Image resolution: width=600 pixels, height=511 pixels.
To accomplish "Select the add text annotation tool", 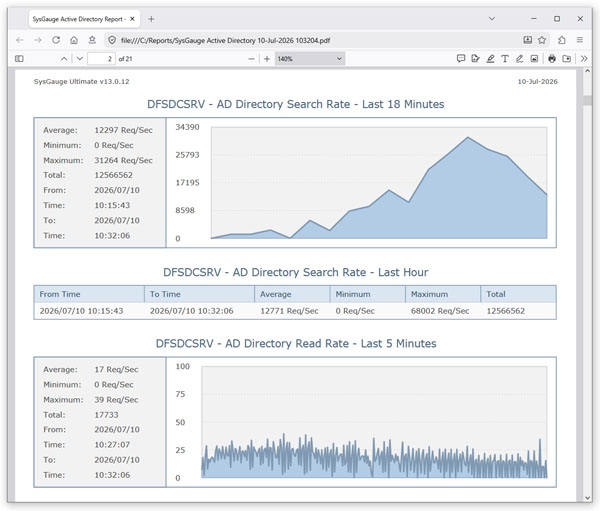I will pyautogui.click(x=505, y=59).
